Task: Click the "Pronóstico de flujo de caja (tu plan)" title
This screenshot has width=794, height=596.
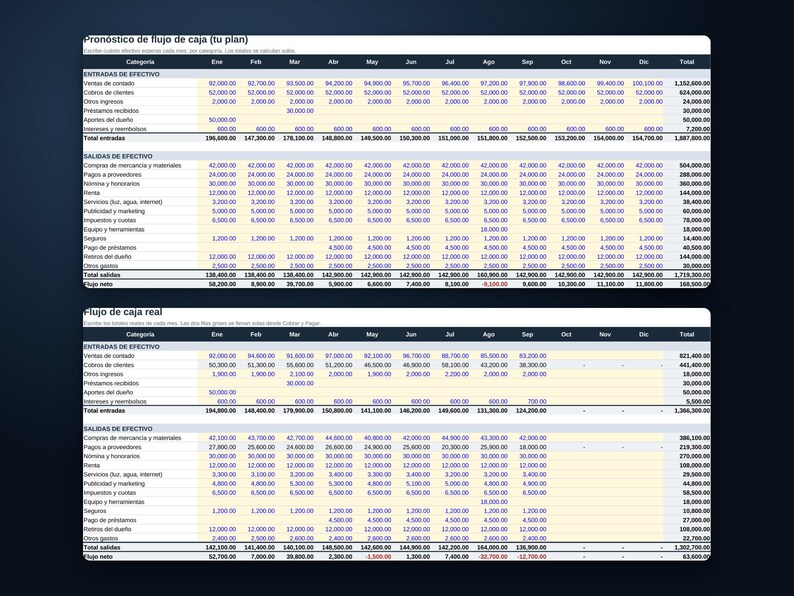Action: click(x=165, y=40)
